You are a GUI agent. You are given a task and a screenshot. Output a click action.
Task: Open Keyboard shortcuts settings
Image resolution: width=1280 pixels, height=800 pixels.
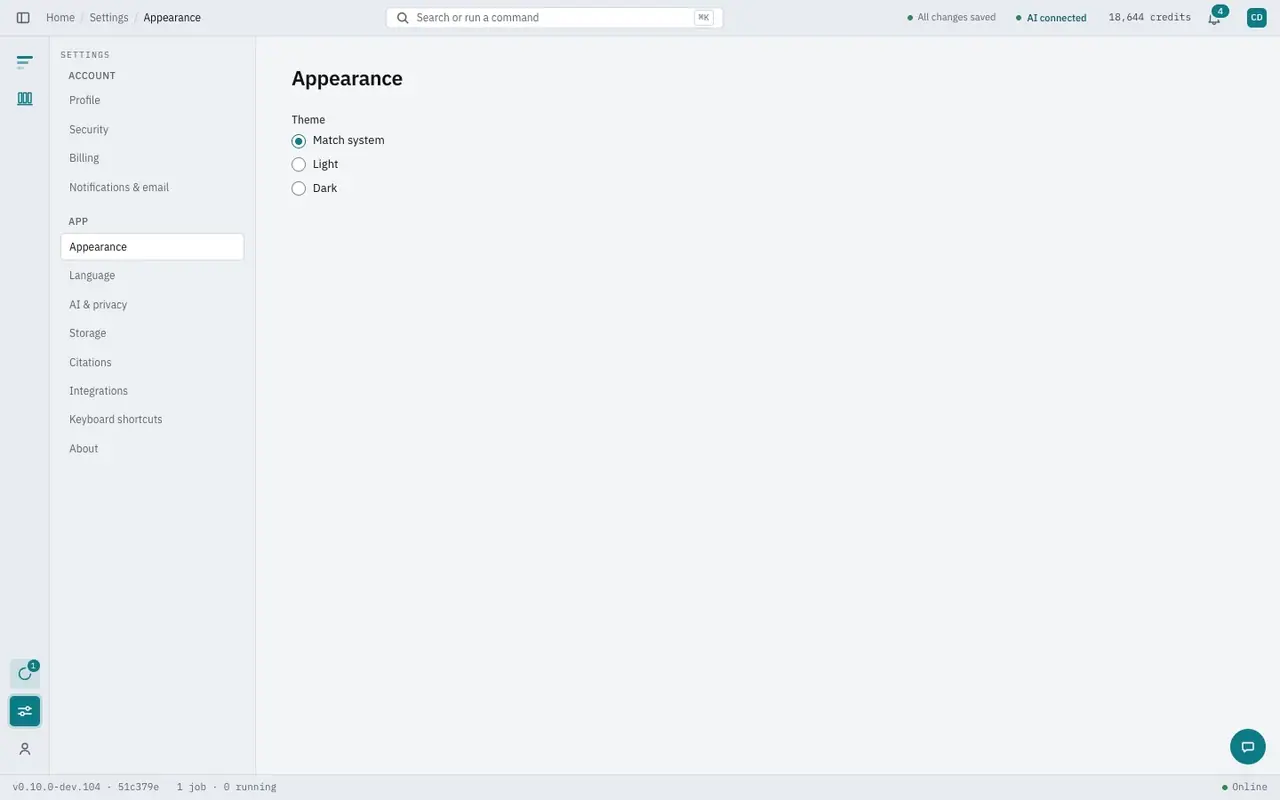pyautogui.click(x=152, y=419)
